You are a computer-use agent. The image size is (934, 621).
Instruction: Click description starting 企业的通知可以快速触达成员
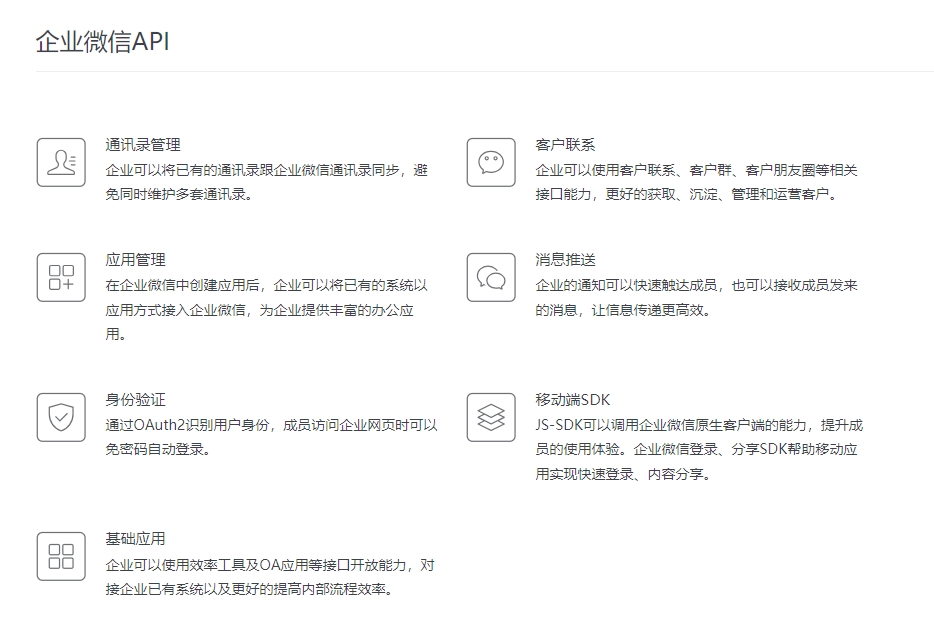pyautogui.click(x=696, y=298)
